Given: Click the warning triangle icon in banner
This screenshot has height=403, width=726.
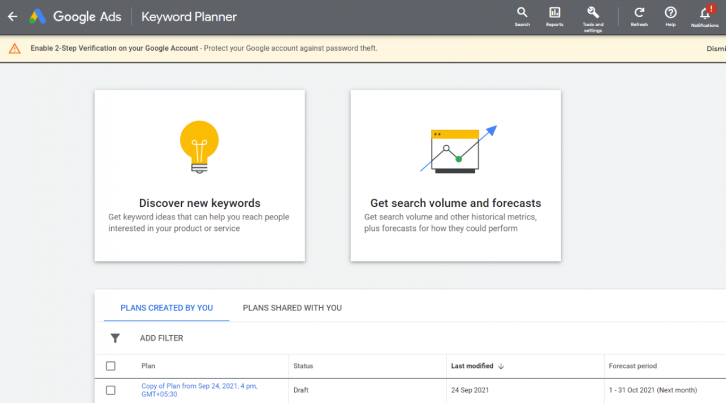Looking at the screenshot, I should [15, 48].
